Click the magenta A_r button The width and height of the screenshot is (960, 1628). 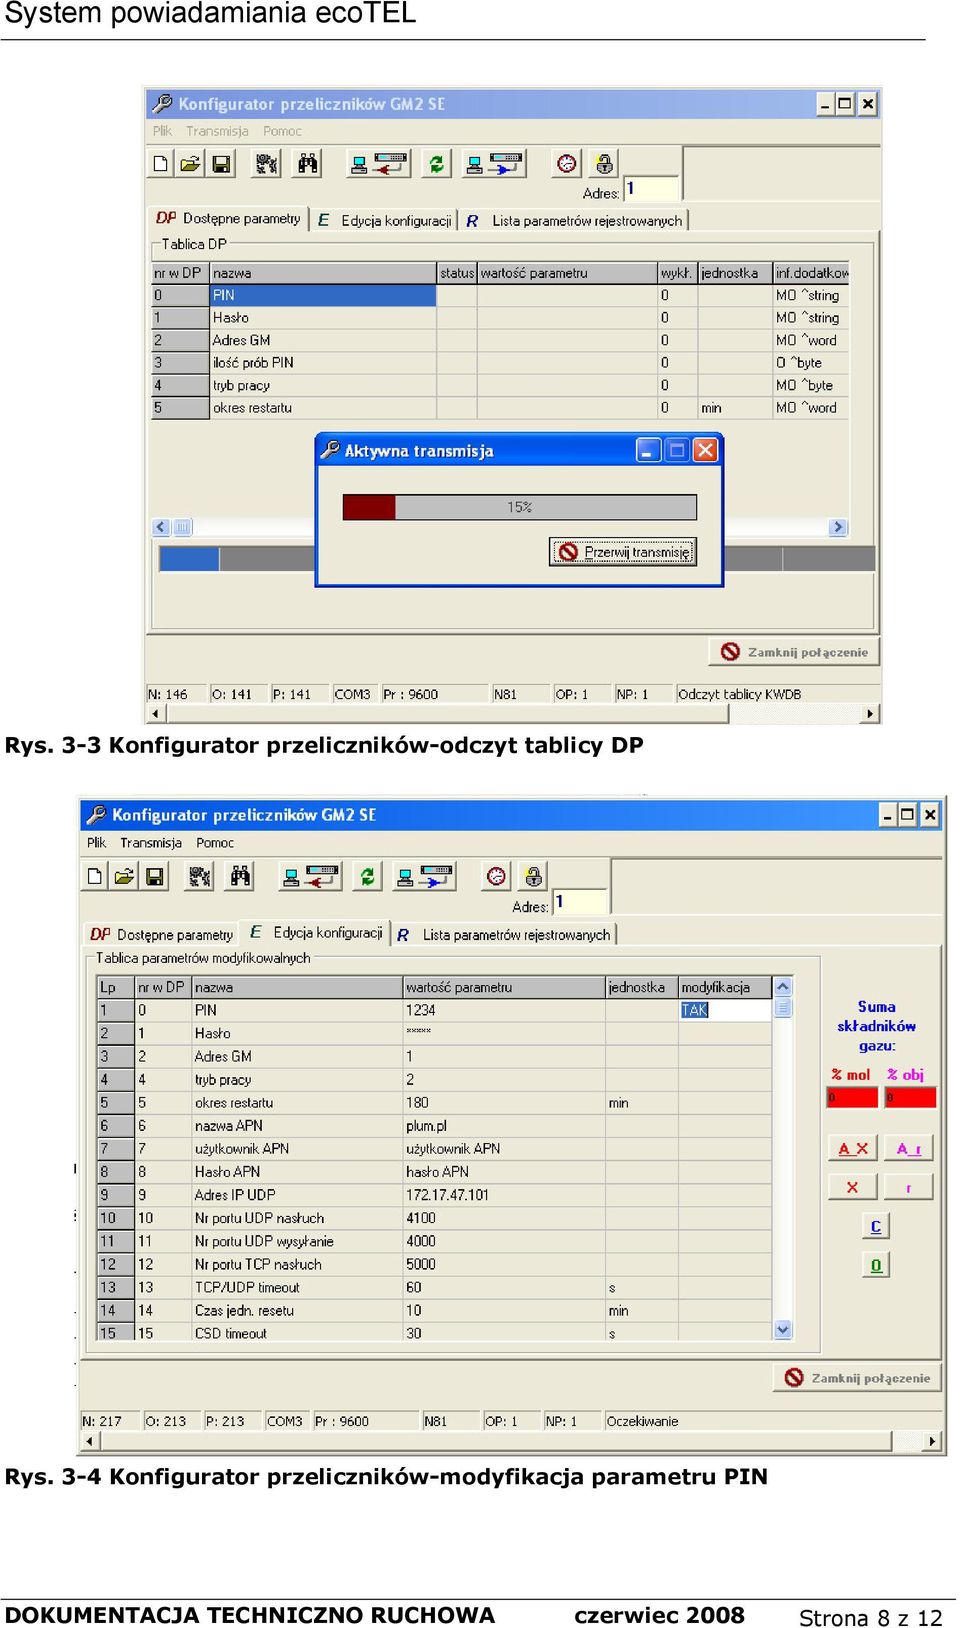(x=909, y=1148)
